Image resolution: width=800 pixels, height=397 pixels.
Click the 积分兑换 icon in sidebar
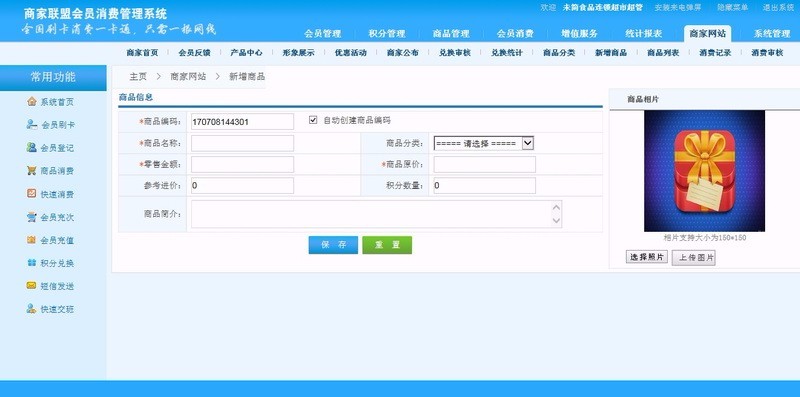32,263
